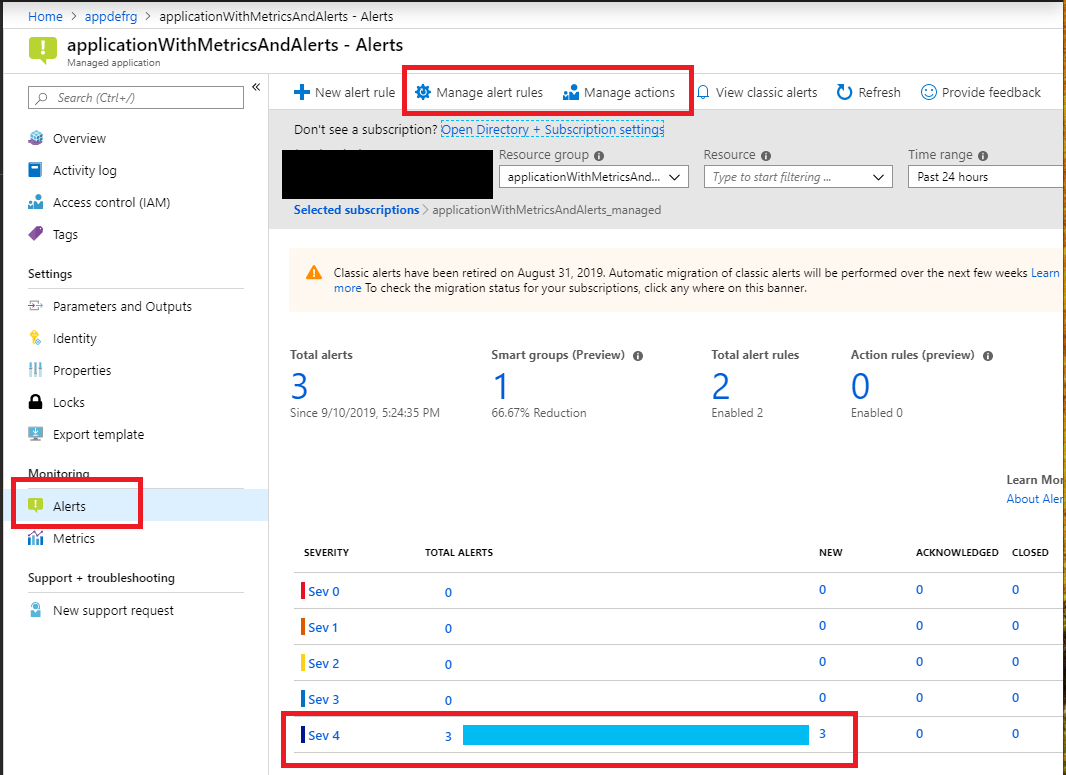Click the info icon beside Resource label
Screen dimensions: 1066x775
766,156
